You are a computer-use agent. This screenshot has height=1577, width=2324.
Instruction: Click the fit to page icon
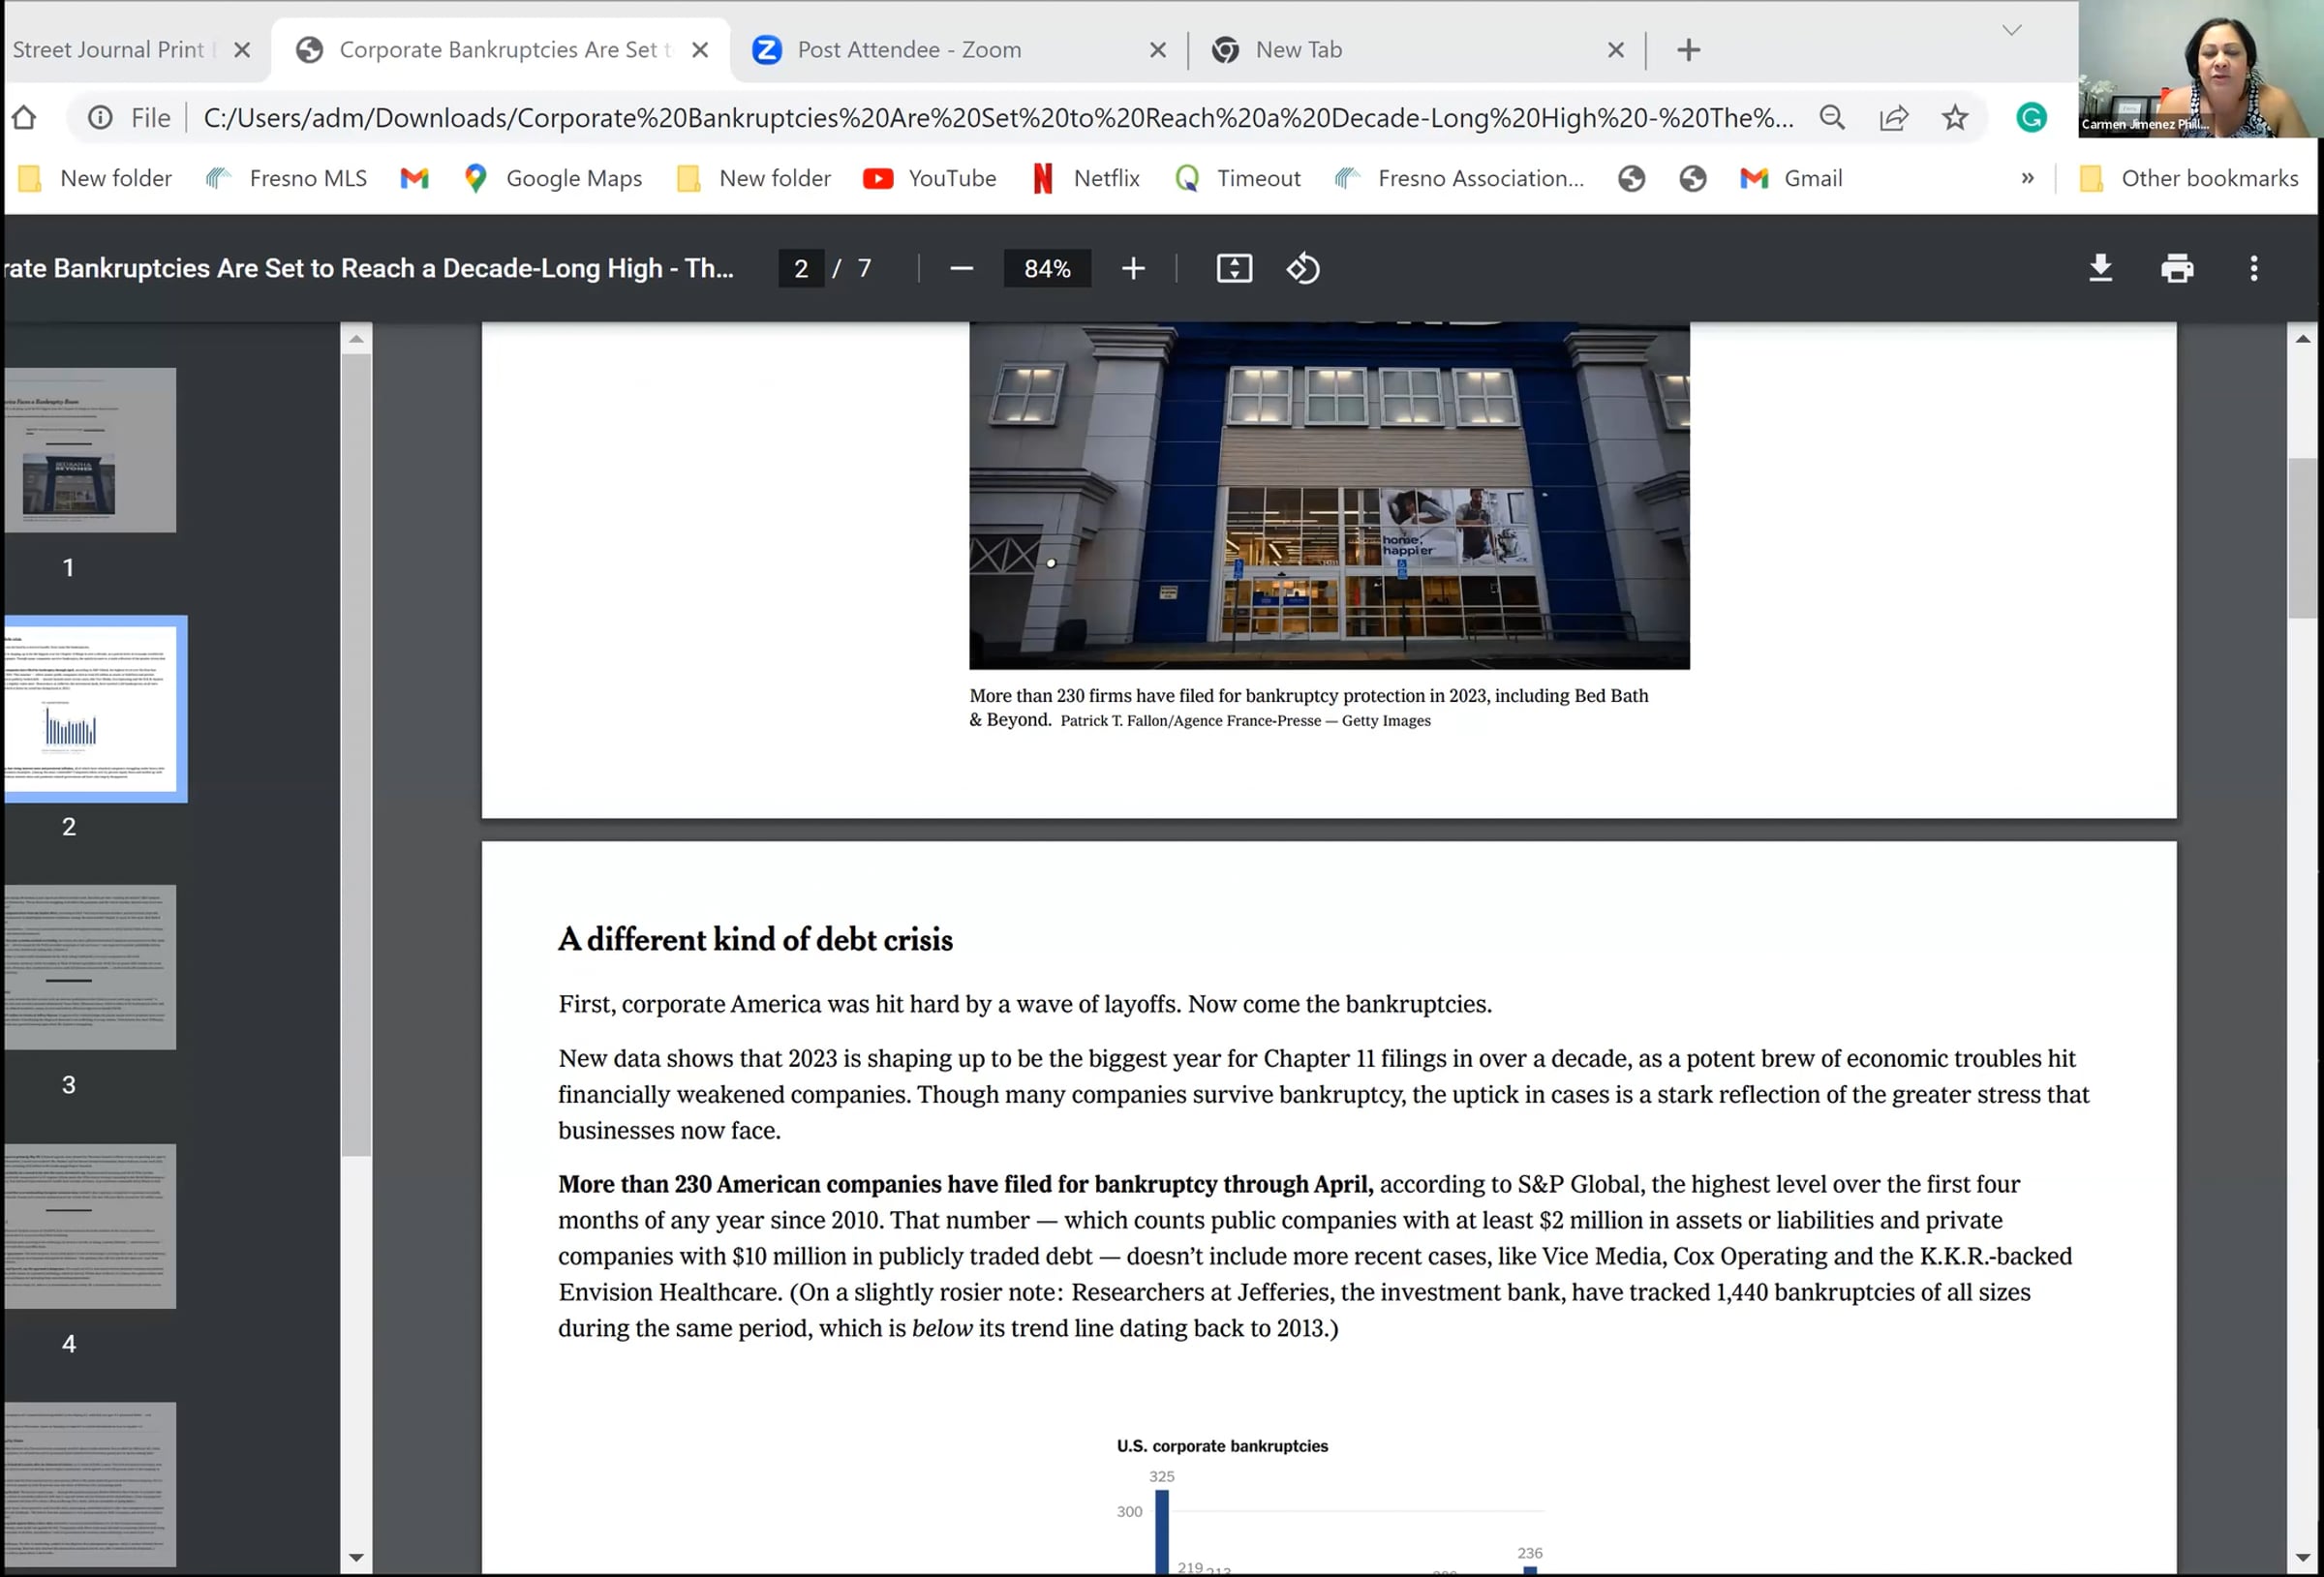tap(1233, 268)
